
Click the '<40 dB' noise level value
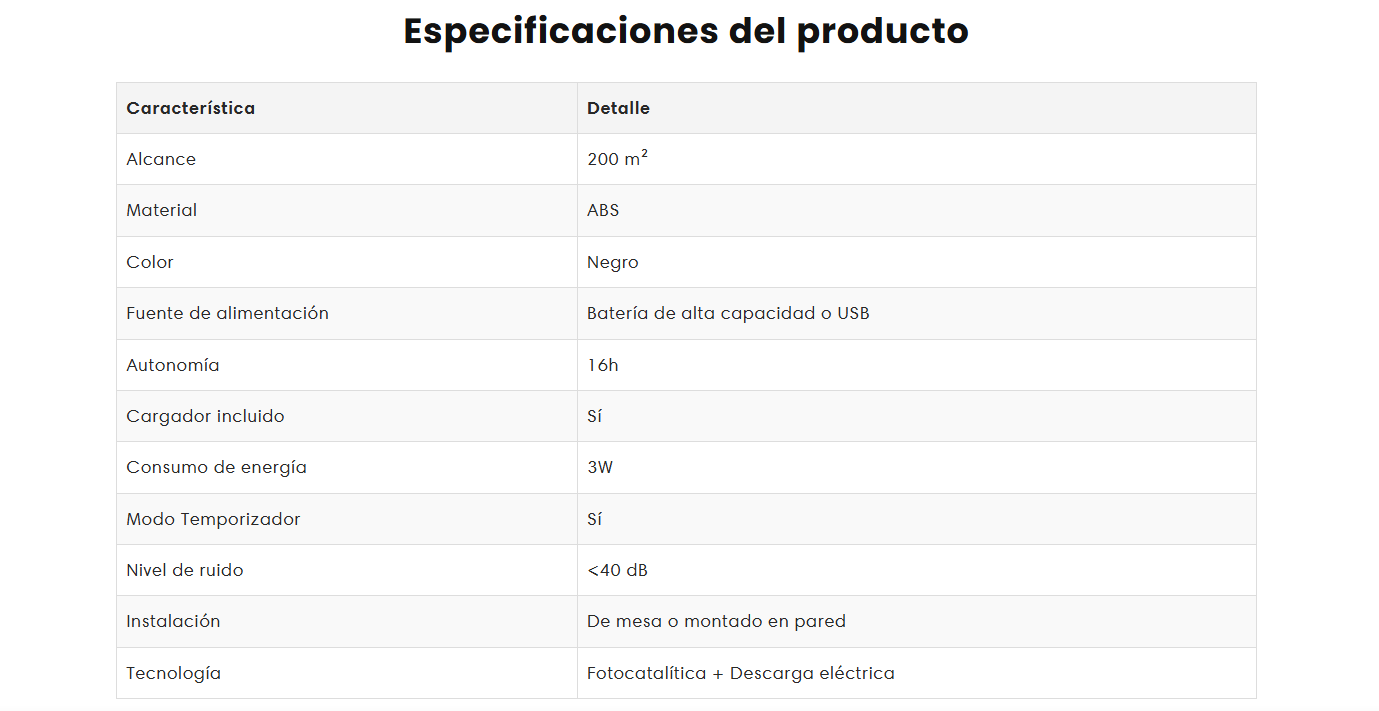[x=617, y=570]
